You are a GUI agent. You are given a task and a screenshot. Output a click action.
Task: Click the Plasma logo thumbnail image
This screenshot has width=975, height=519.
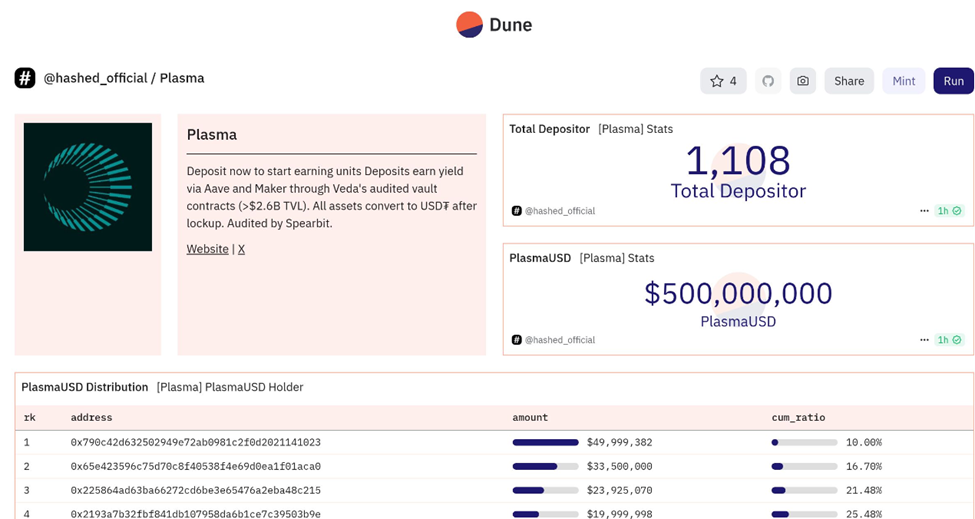tap(88, 187)
